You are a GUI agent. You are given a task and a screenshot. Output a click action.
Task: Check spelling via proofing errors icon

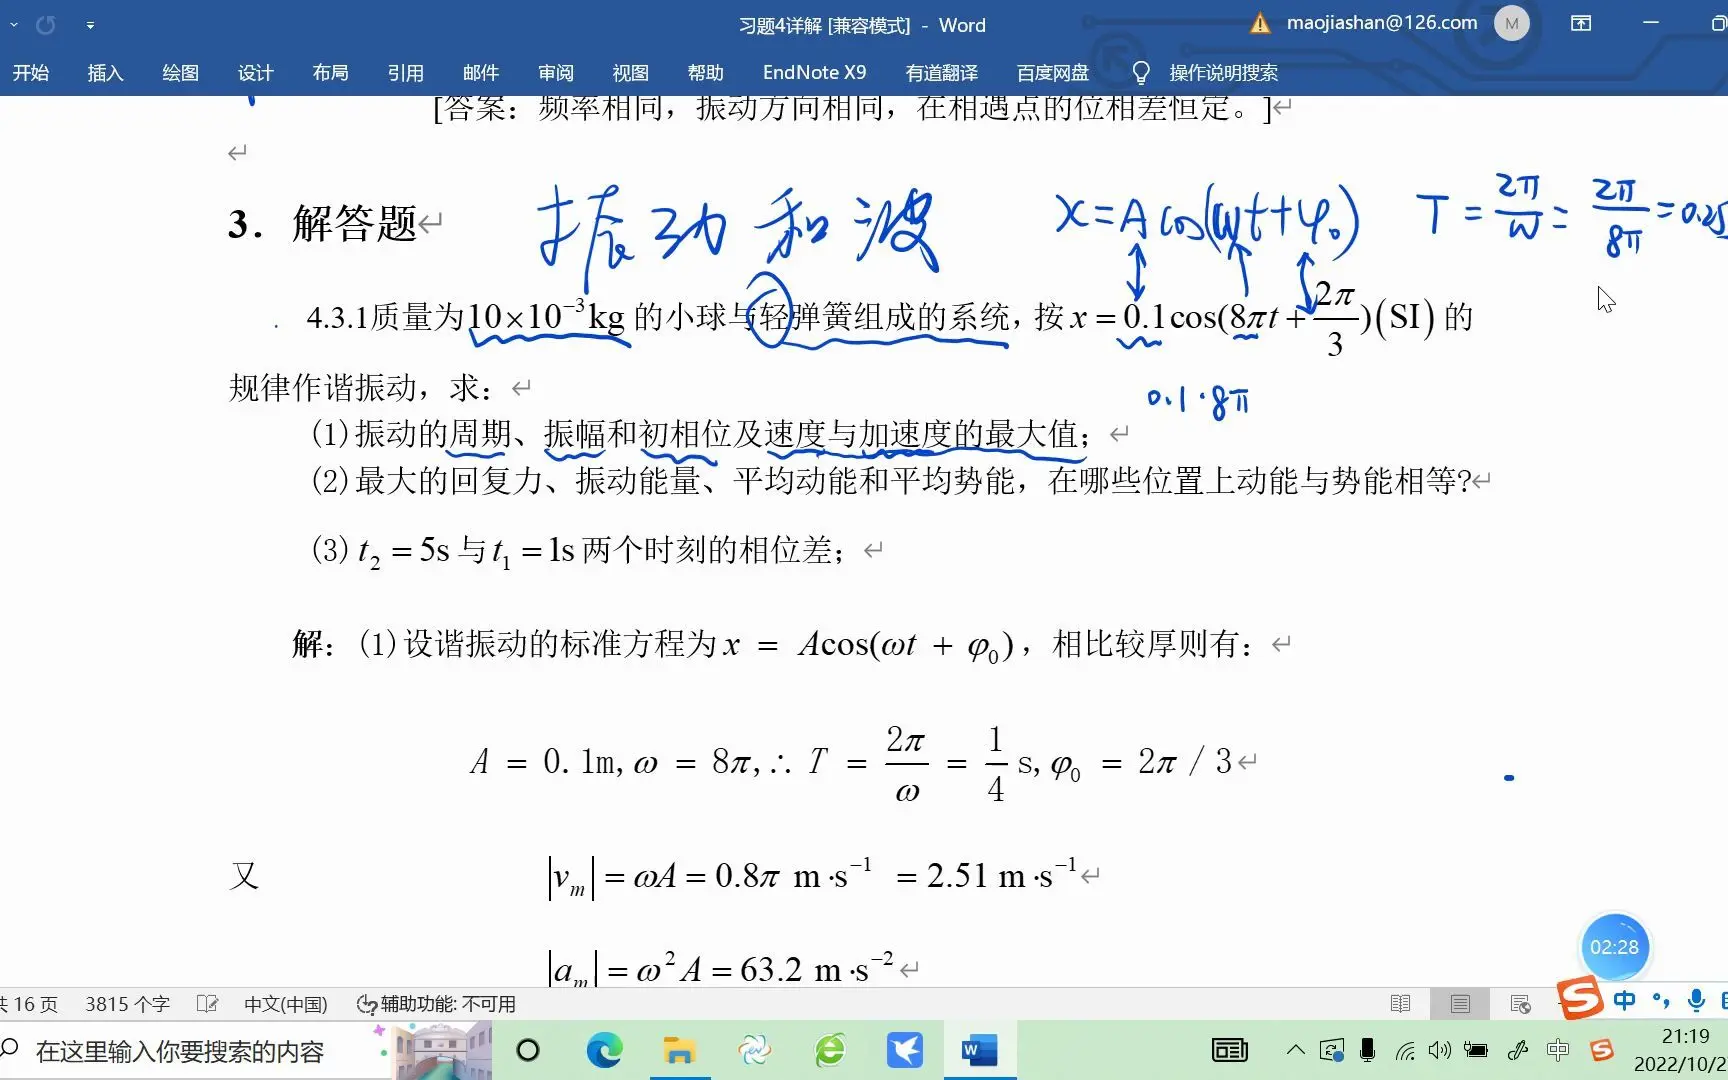click(x=207, y=1003)
